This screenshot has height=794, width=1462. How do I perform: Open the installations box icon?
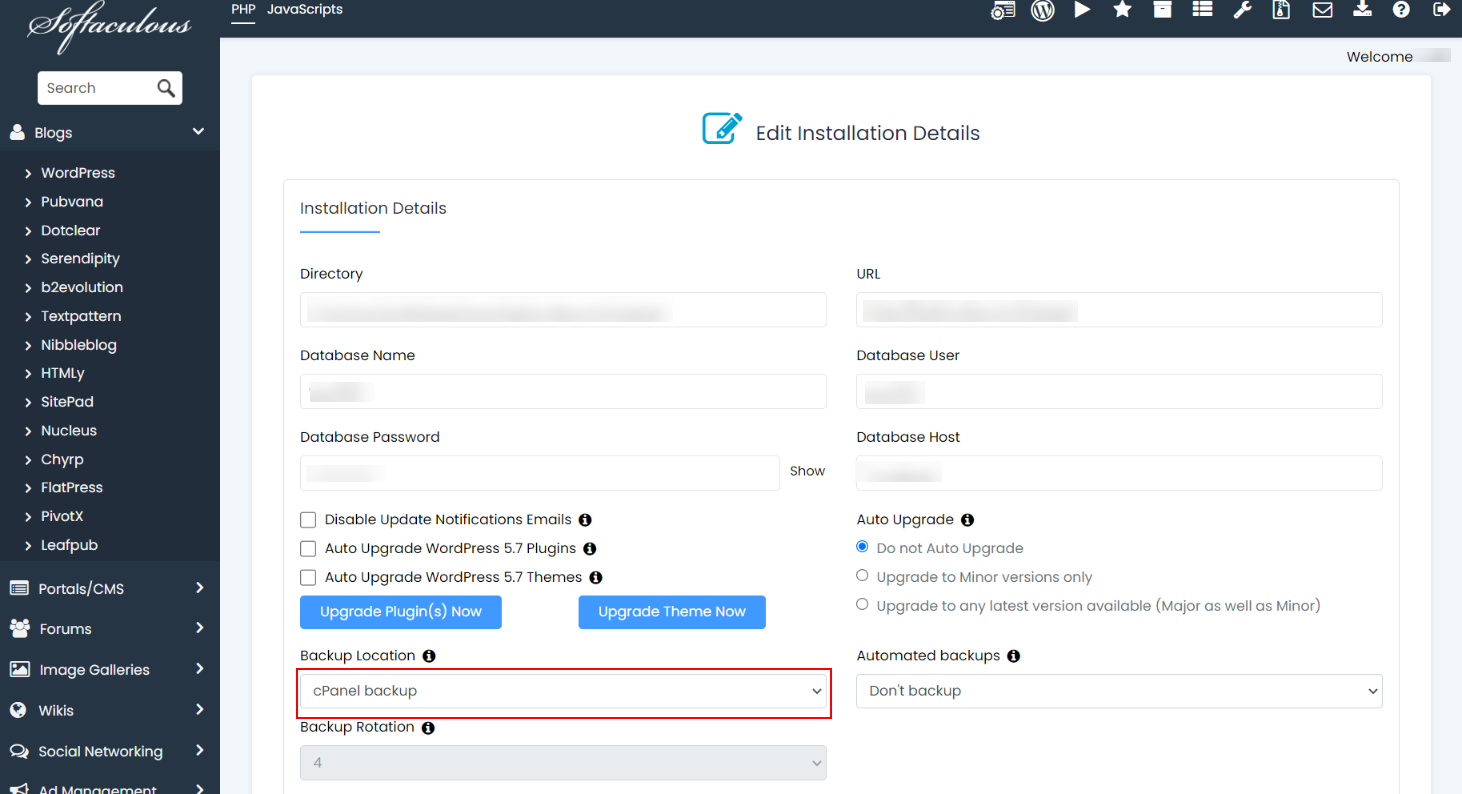pos(1162,10)
